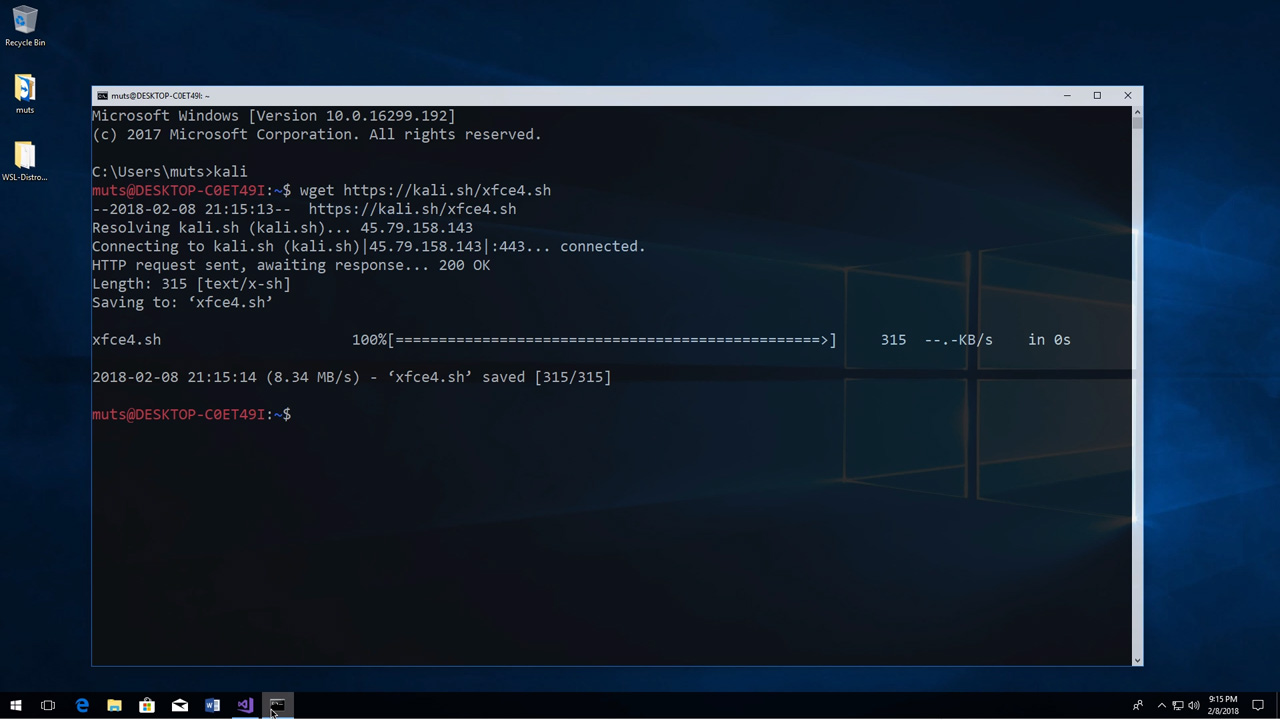This screenshot has height=720, width=1280.
Task: Open the Mail app from the taskbar
Action: click(x=180, y=706)
